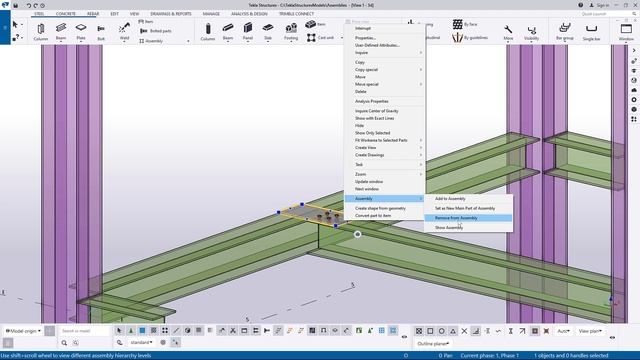The height and width of the screenshot is (360, 640).
Task: Open the Outline planes dropdown
Action: [433, 344]
